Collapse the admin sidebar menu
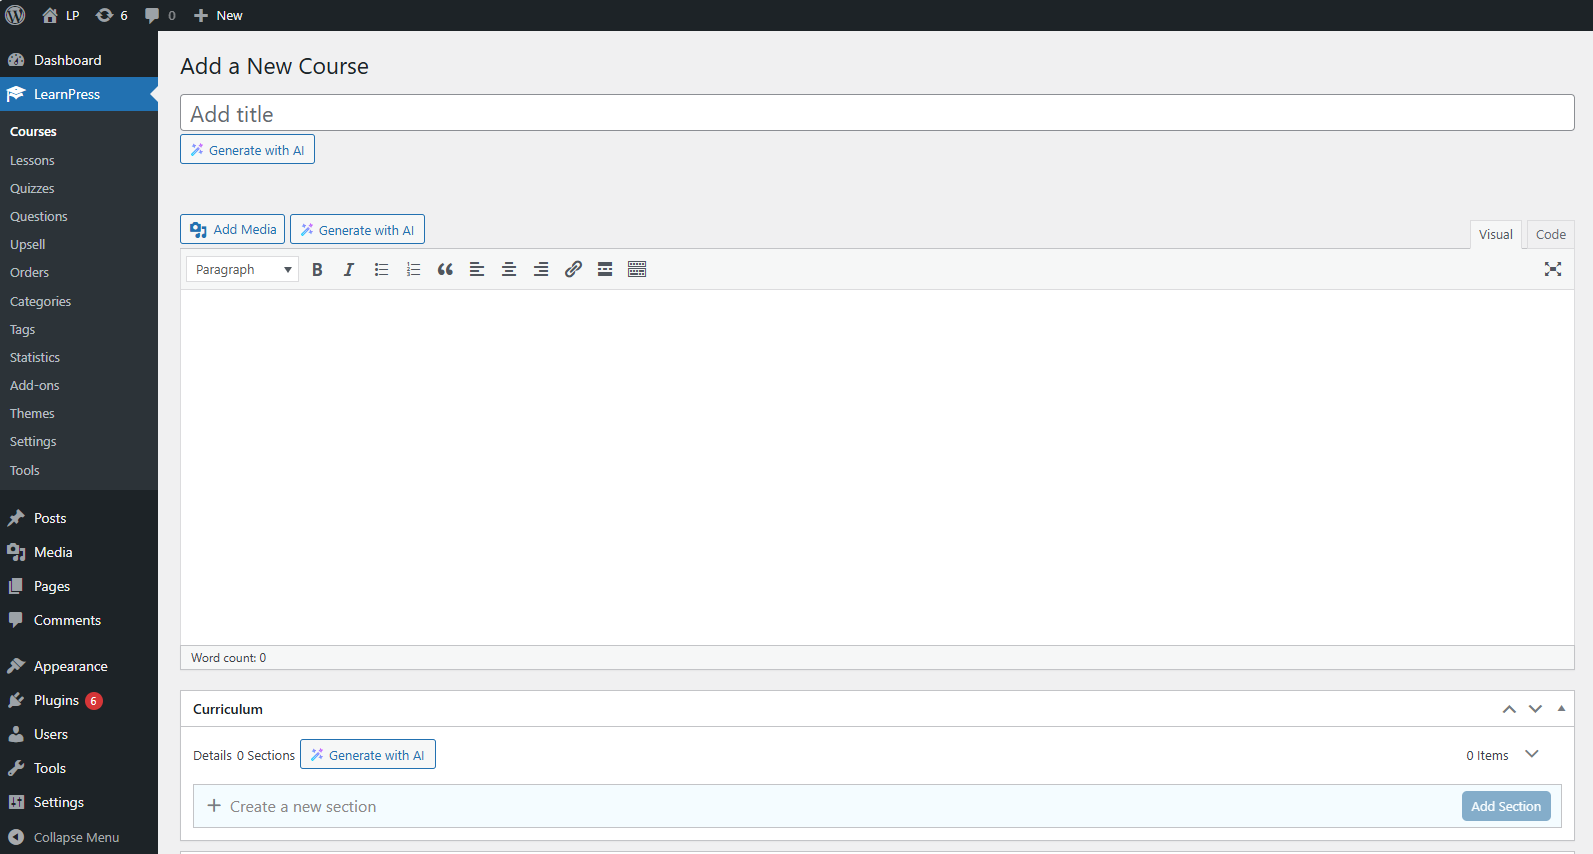1593x854 pixels. (x=65, y=837)
